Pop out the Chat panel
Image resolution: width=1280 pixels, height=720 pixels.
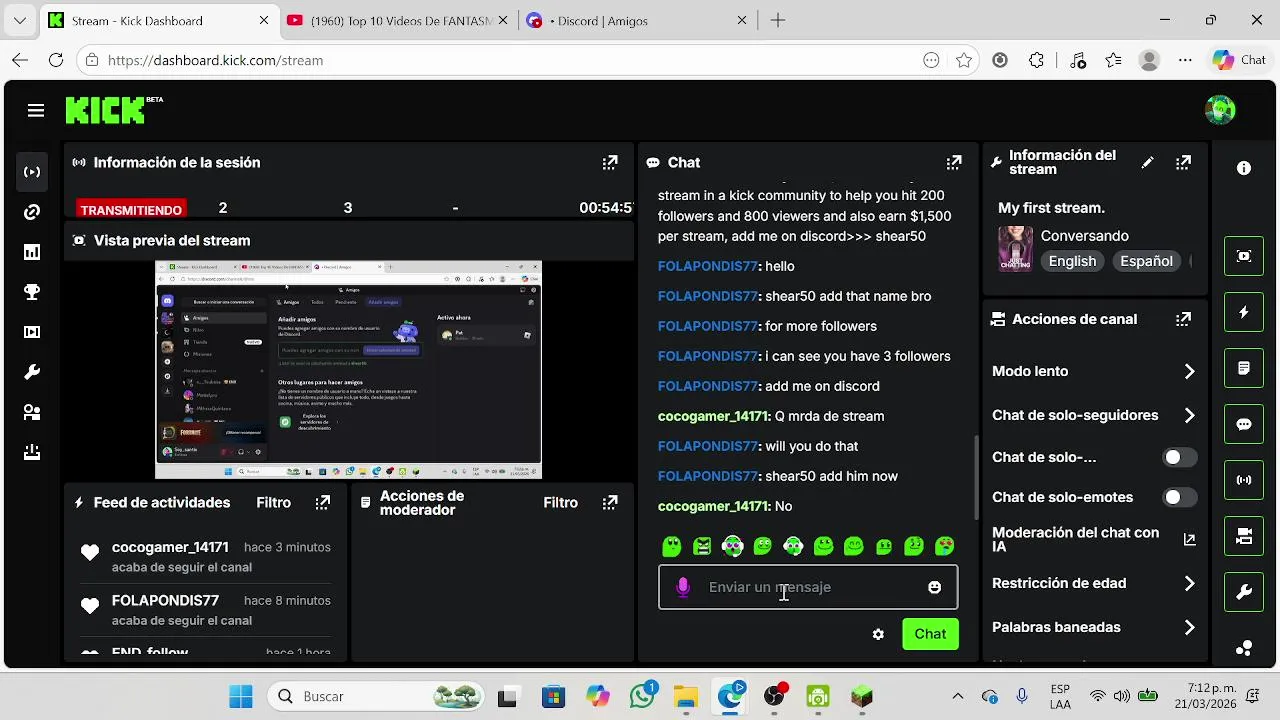954,162
